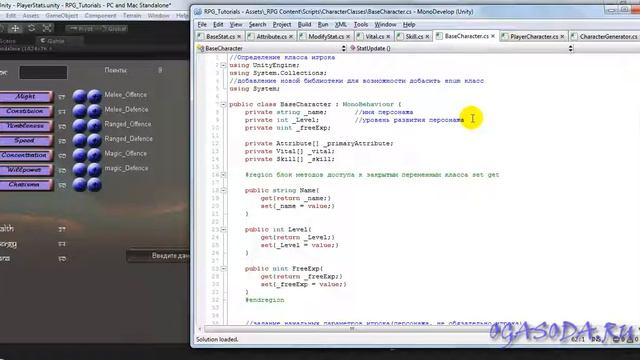Open MonoDevelop Build menu
The image size is (640, 360).
(304, 24)
